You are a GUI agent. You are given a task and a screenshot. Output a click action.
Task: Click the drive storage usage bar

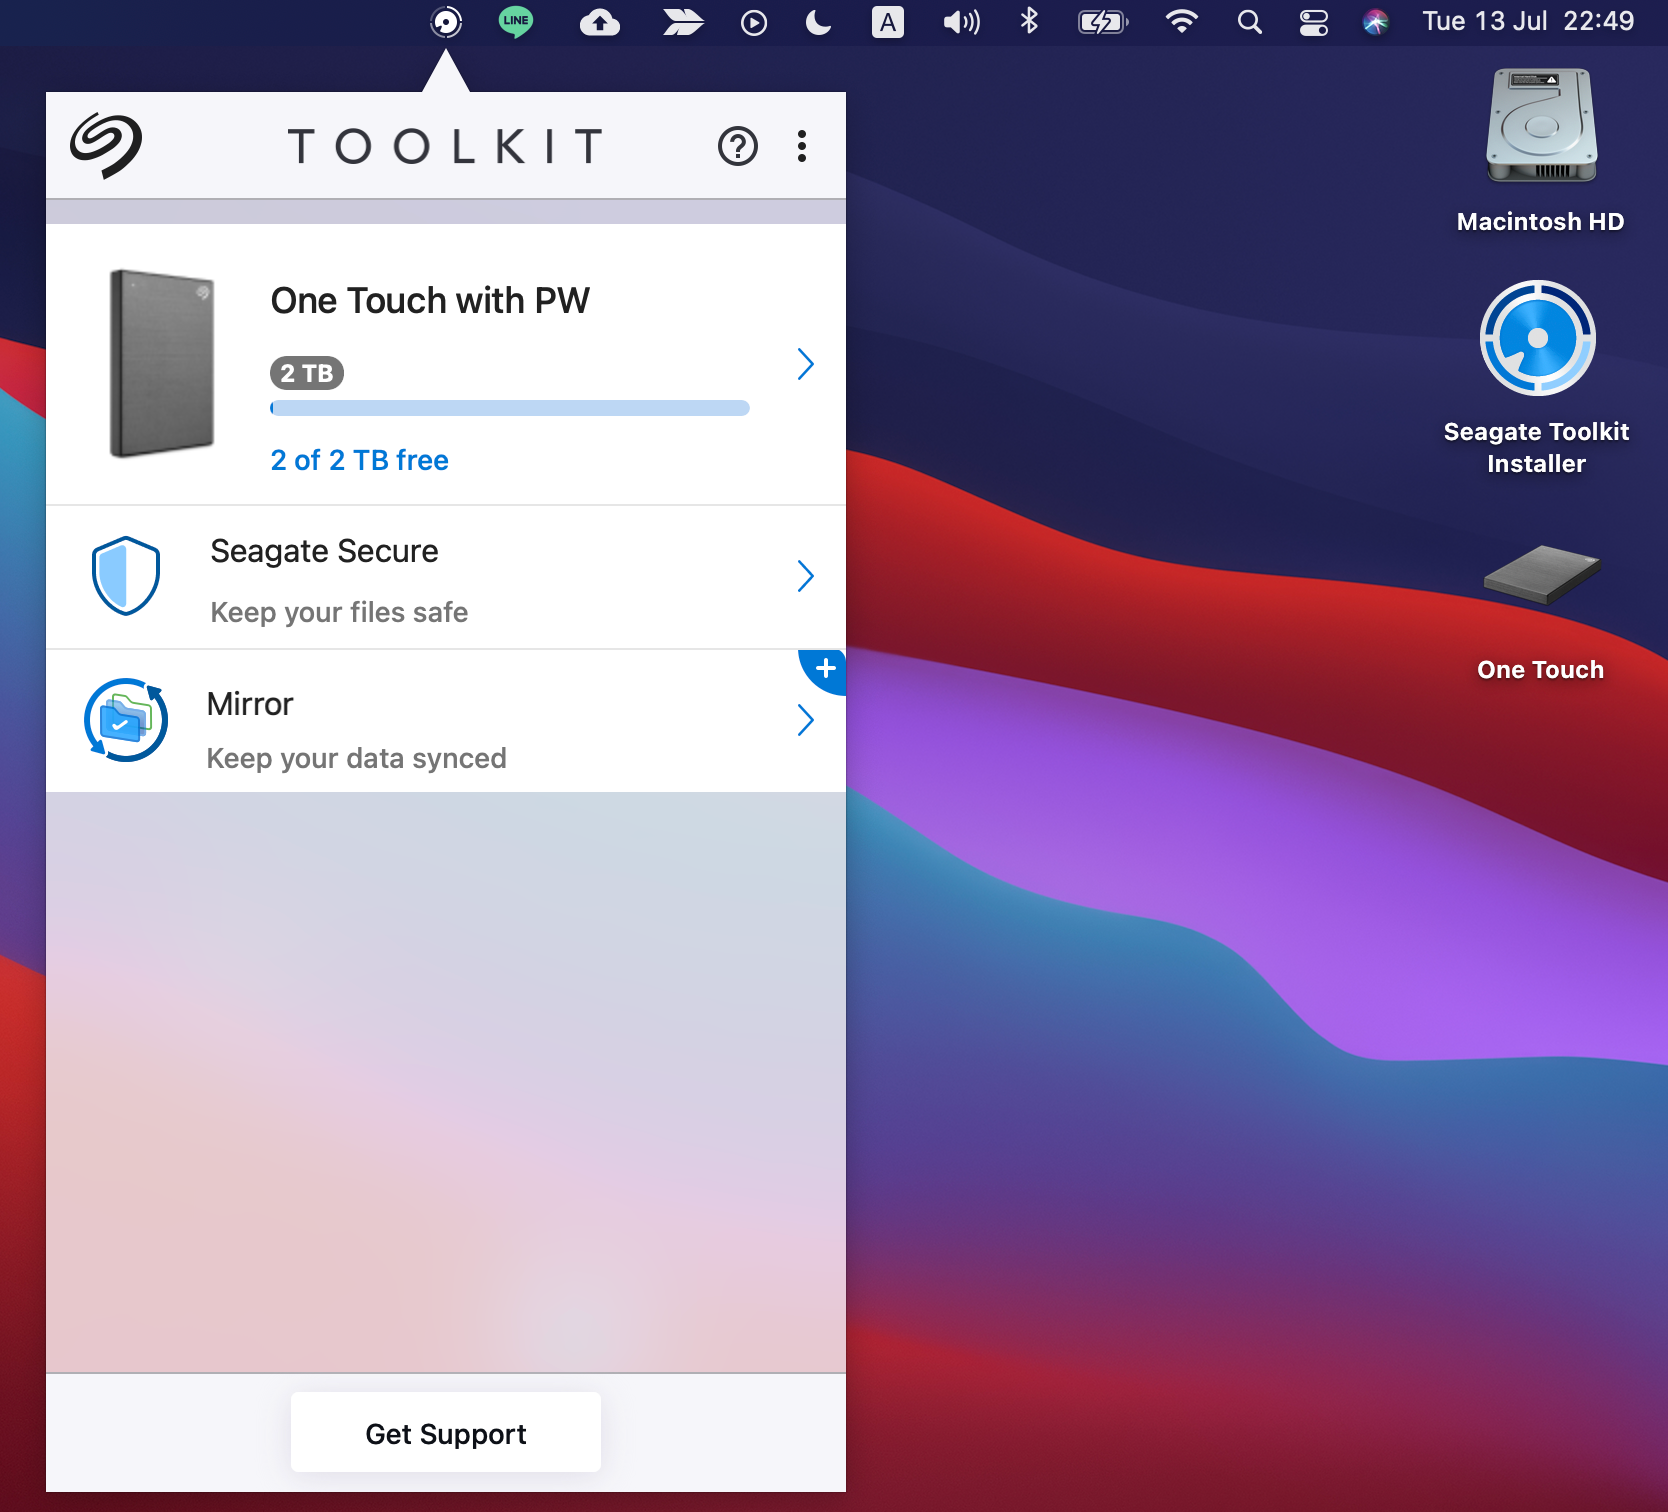[x=509, y=408]
